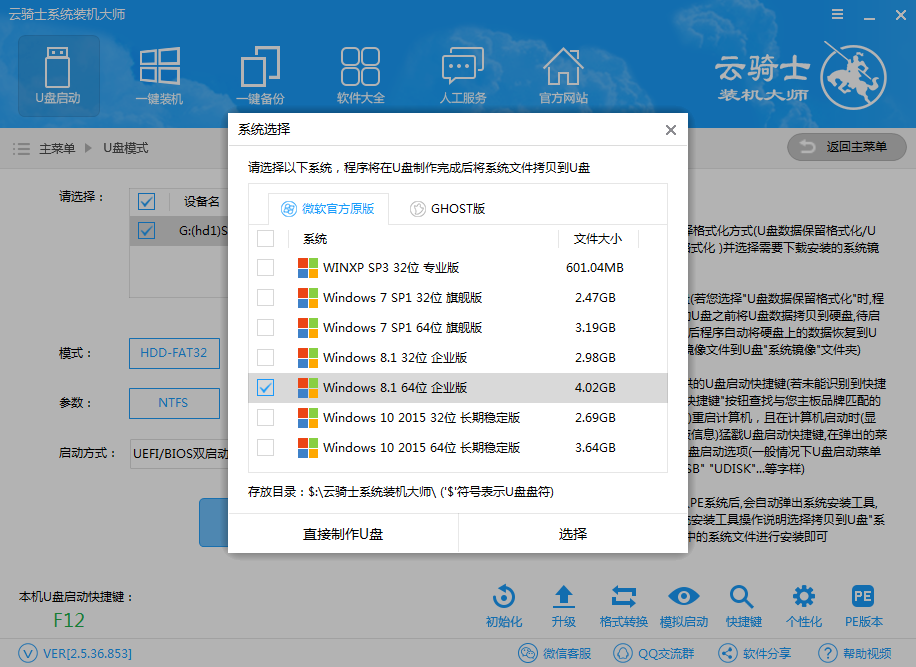The width and height of the screenshot is (916, 667).
Task: Expand the NTFS parameter dropdown
Action: point(174,403)
